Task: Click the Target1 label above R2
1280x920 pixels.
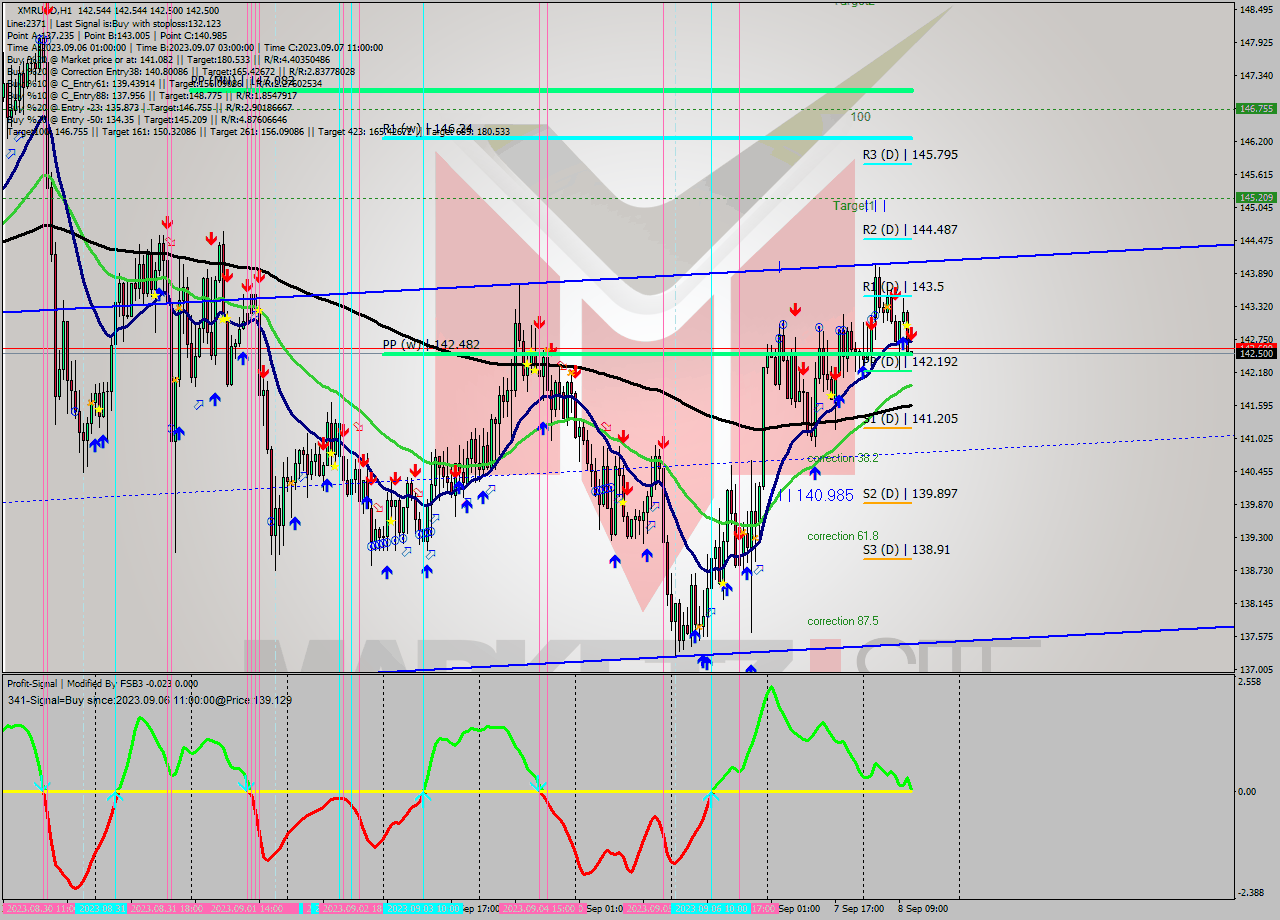Action: 855,205
